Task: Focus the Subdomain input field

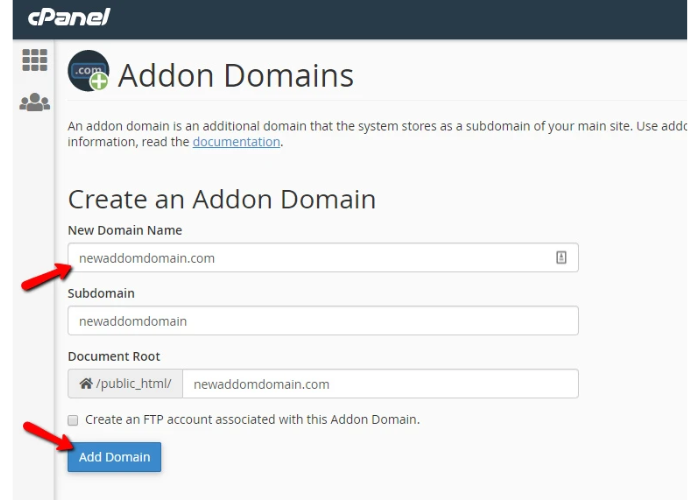Action: coord(323,321)
